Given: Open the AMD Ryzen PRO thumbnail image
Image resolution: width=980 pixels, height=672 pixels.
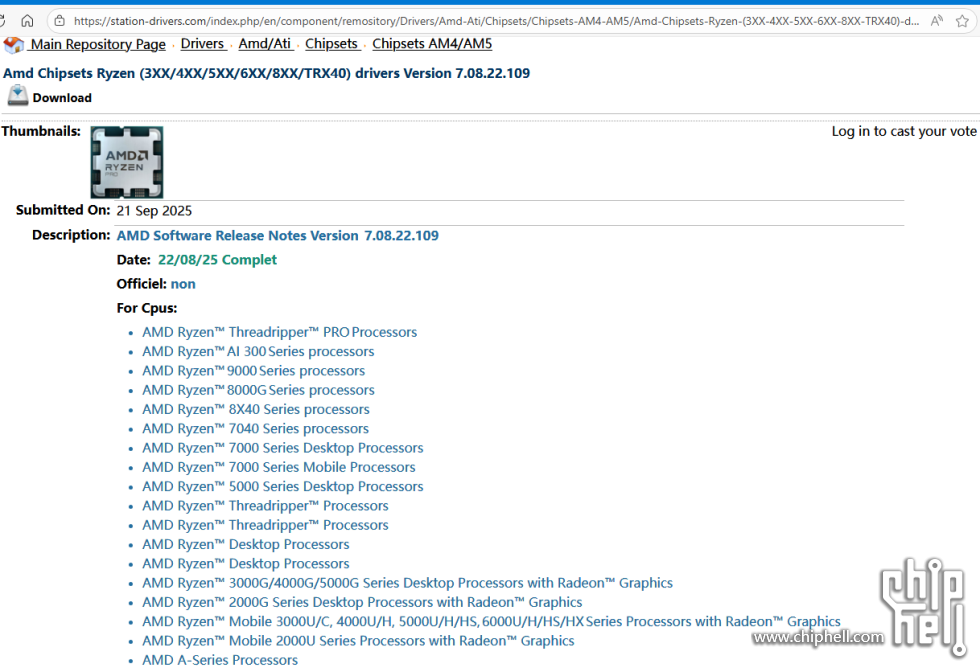Looking at the screenshot, I should click(x=127, y=162).
